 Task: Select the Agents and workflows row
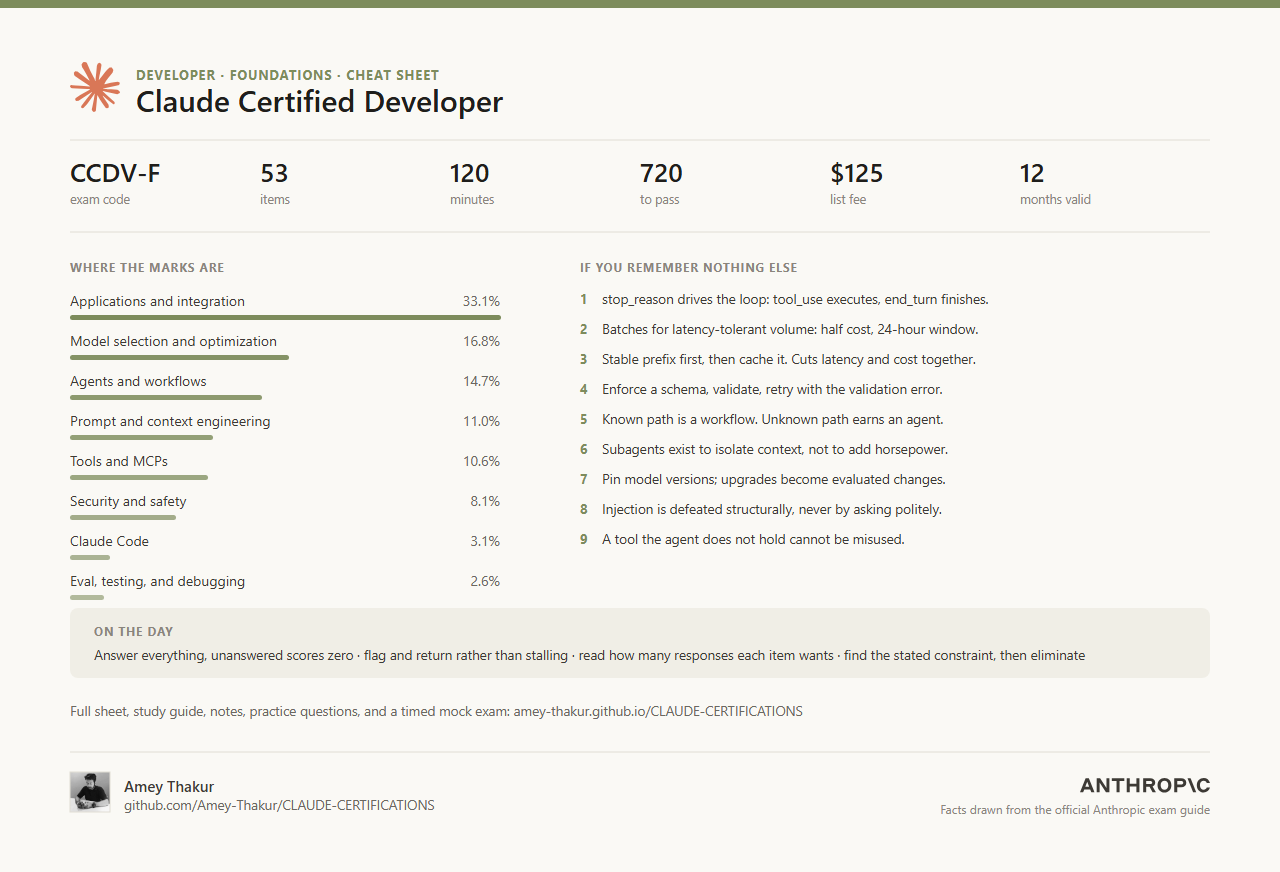tap(285, 386)
